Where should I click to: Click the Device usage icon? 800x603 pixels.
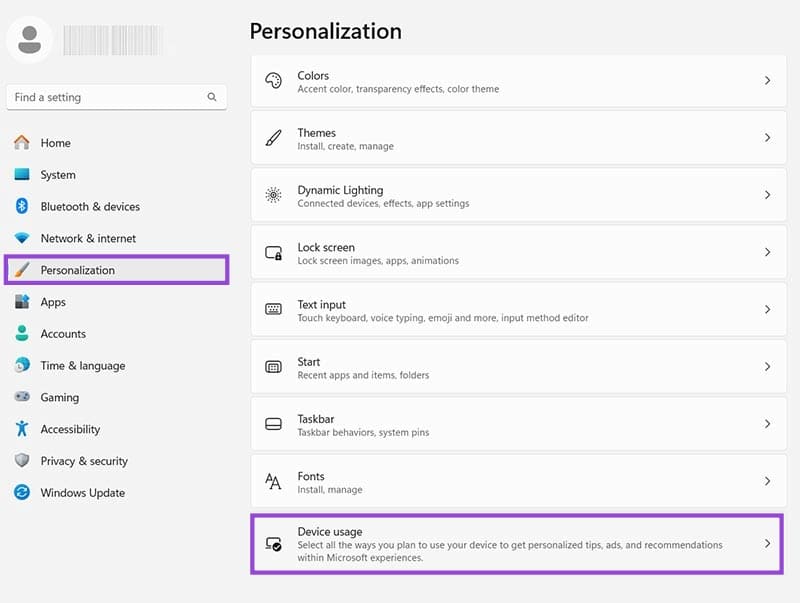coord(273,544)
